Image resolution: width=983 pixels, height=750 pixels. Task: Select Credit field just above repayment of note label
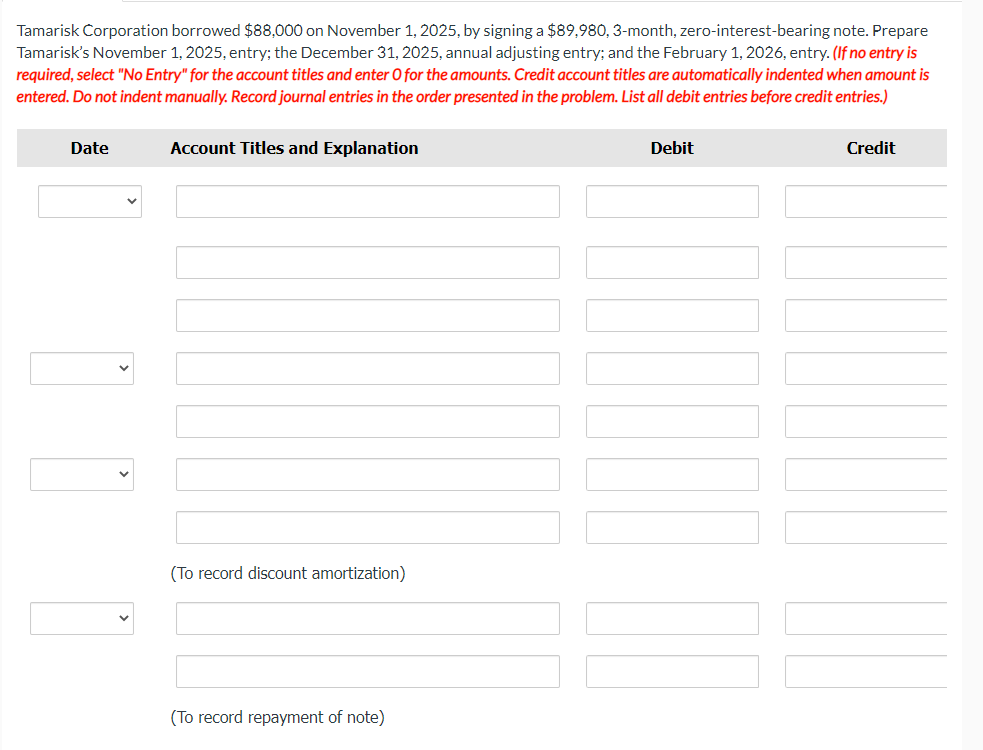coord(866,672)
